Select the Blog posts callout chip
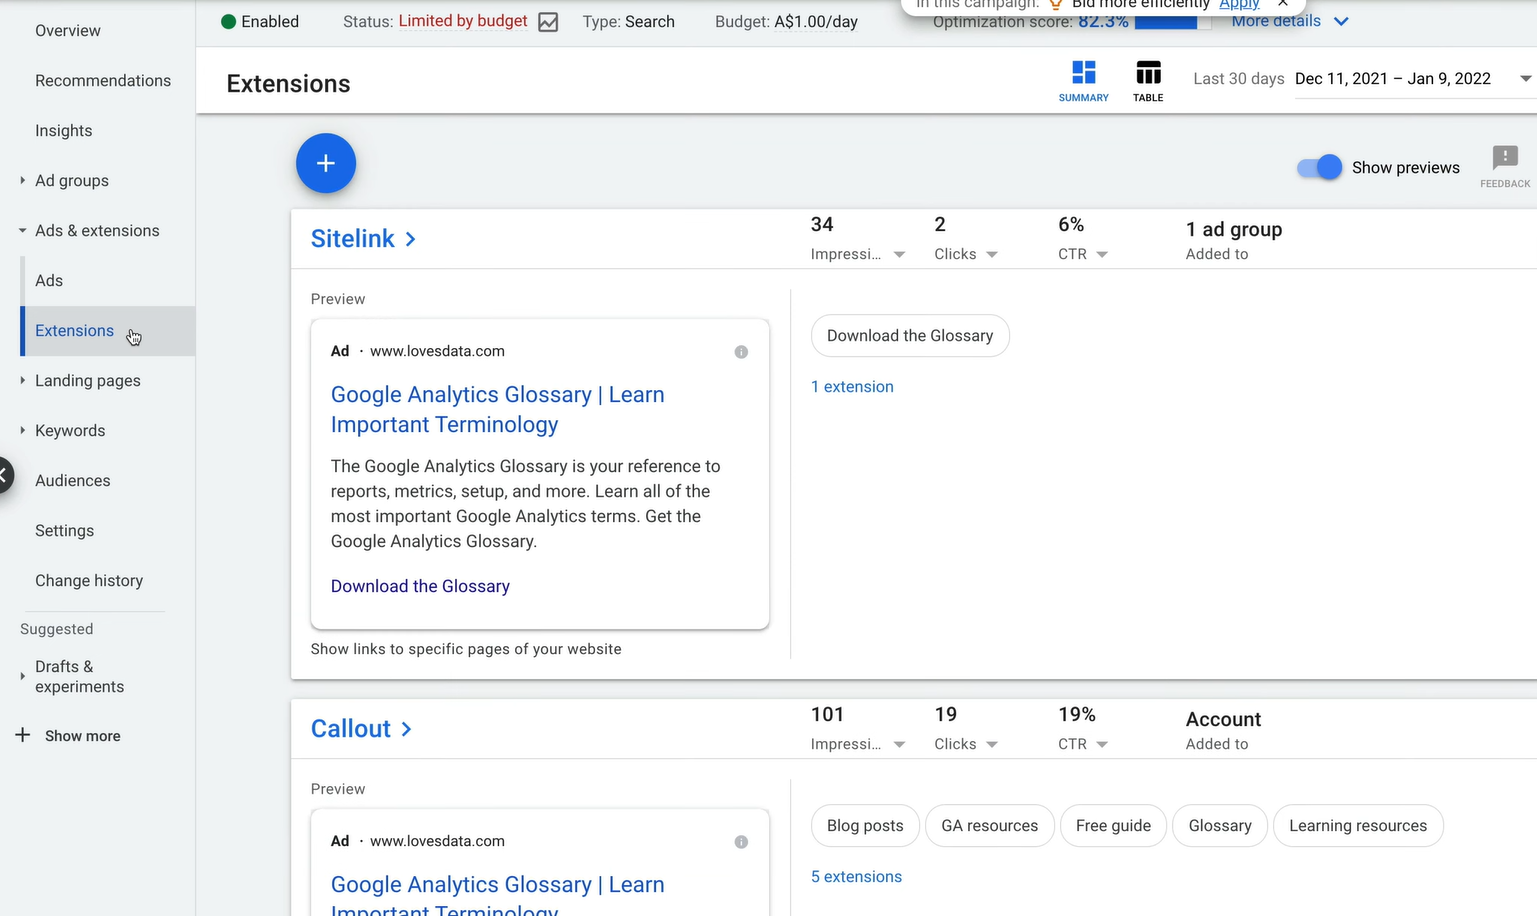This screenshot has width=1537, height=916. [864, 825]
